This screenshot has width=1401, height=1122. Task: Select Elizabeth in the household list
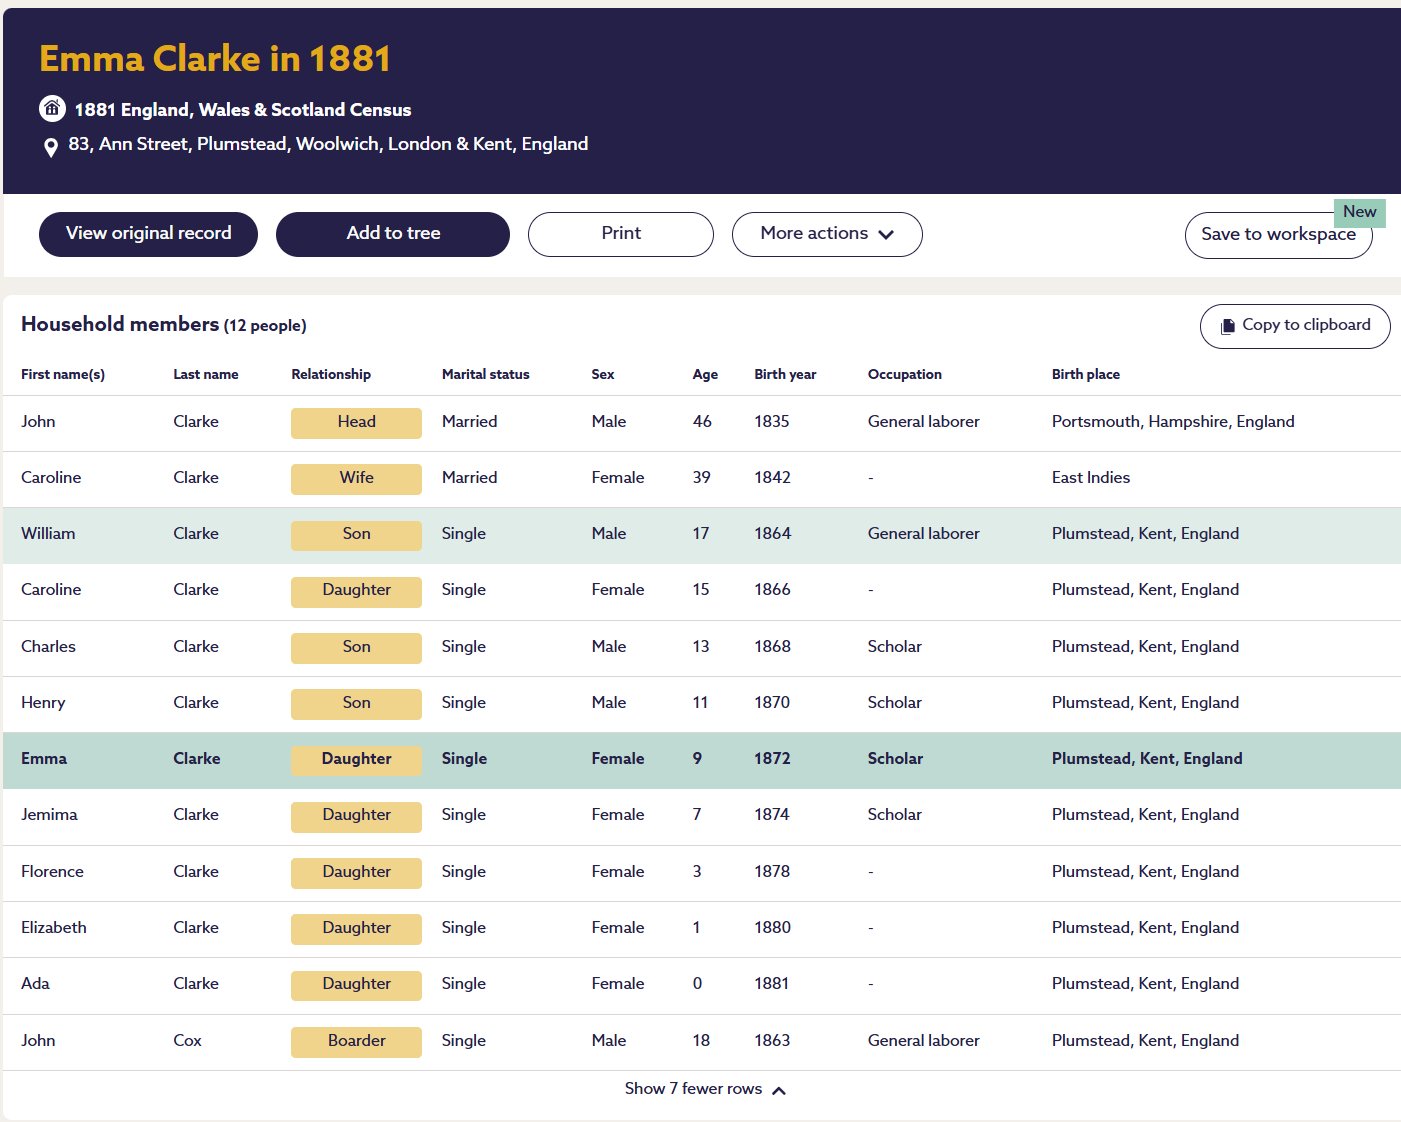[54, 928]
